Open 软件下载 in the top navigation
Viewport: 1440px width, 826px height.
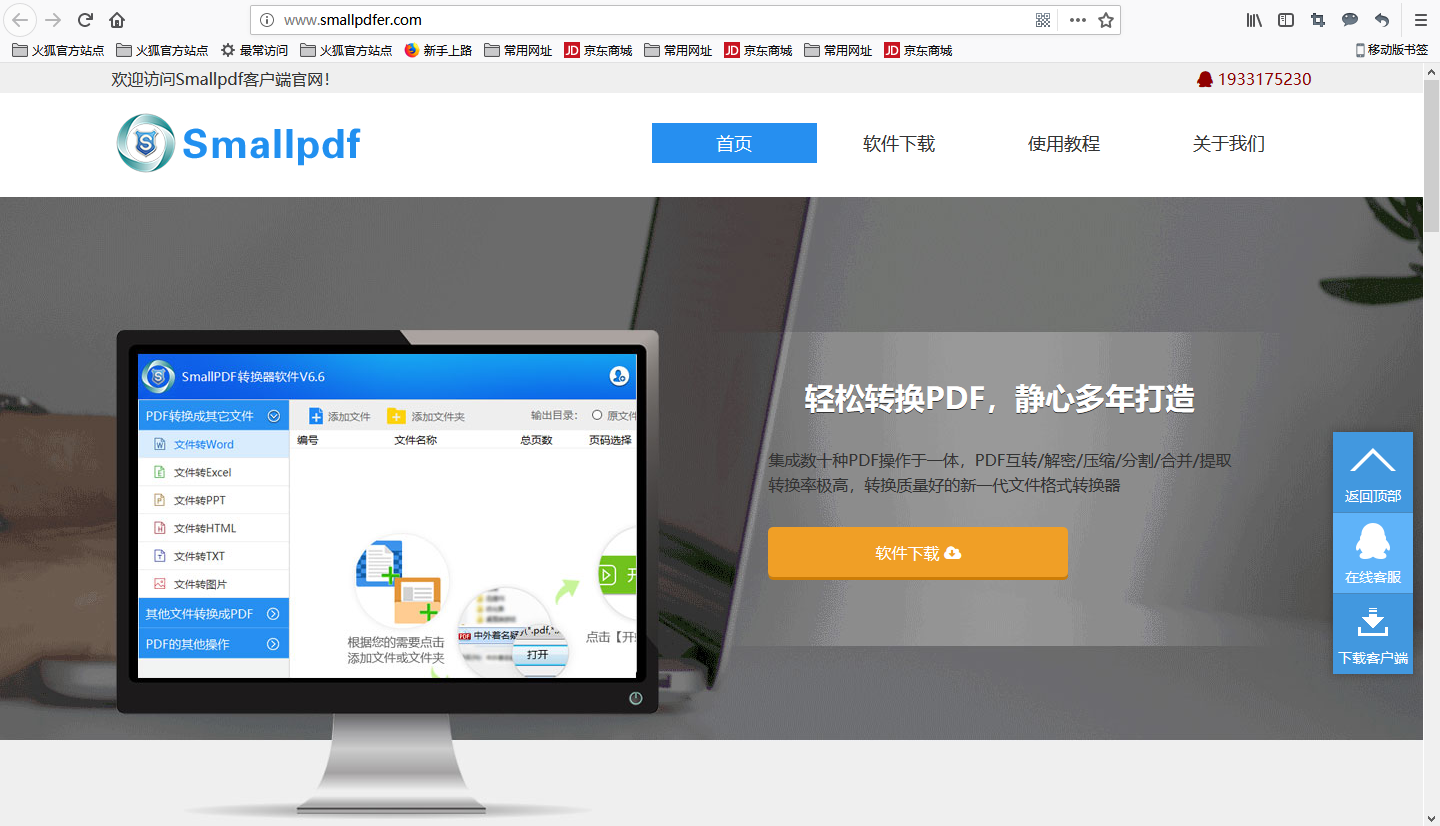pyautogui.click(x=899, y=143)
